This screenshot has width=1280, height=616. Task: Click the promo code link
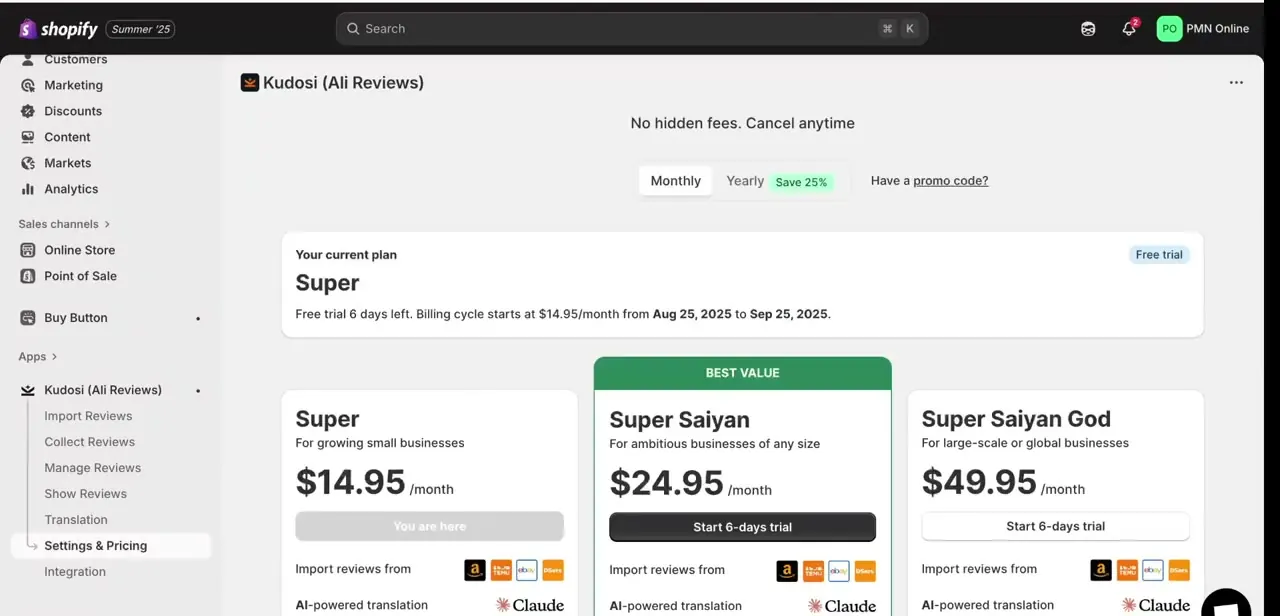point(950,181)
